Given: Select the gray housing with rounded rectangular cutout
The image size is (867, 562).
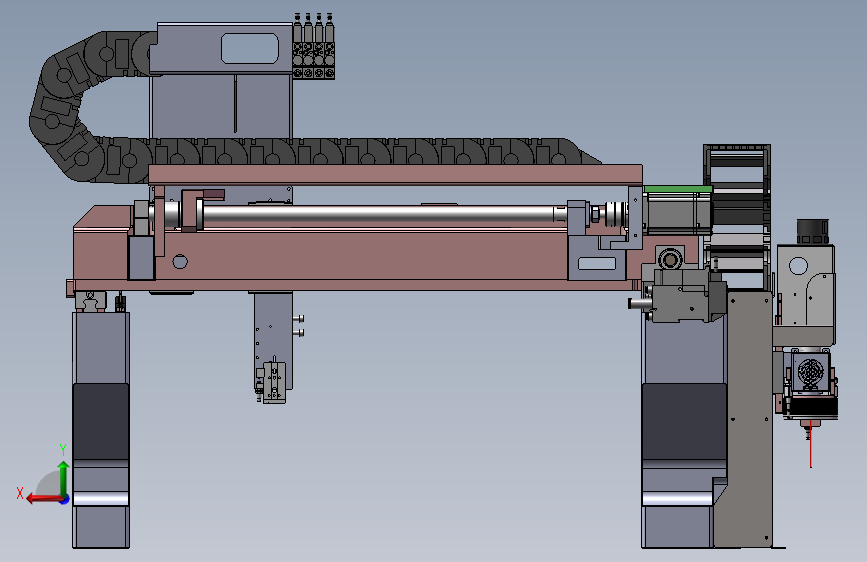Looking at the screenshot, I should pyautogui.click(x=221, y=48).
